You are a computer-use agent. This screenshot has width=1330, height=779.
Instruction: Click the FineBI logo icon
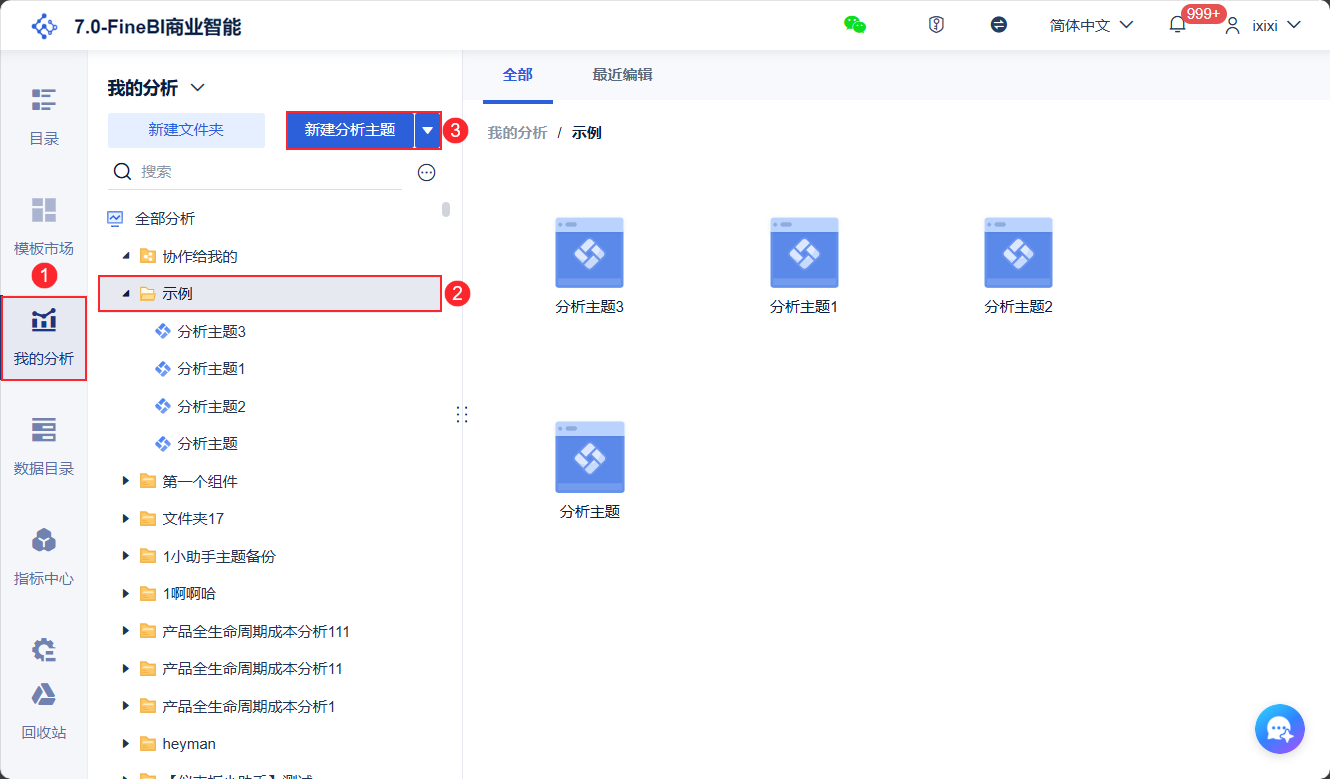45,26
